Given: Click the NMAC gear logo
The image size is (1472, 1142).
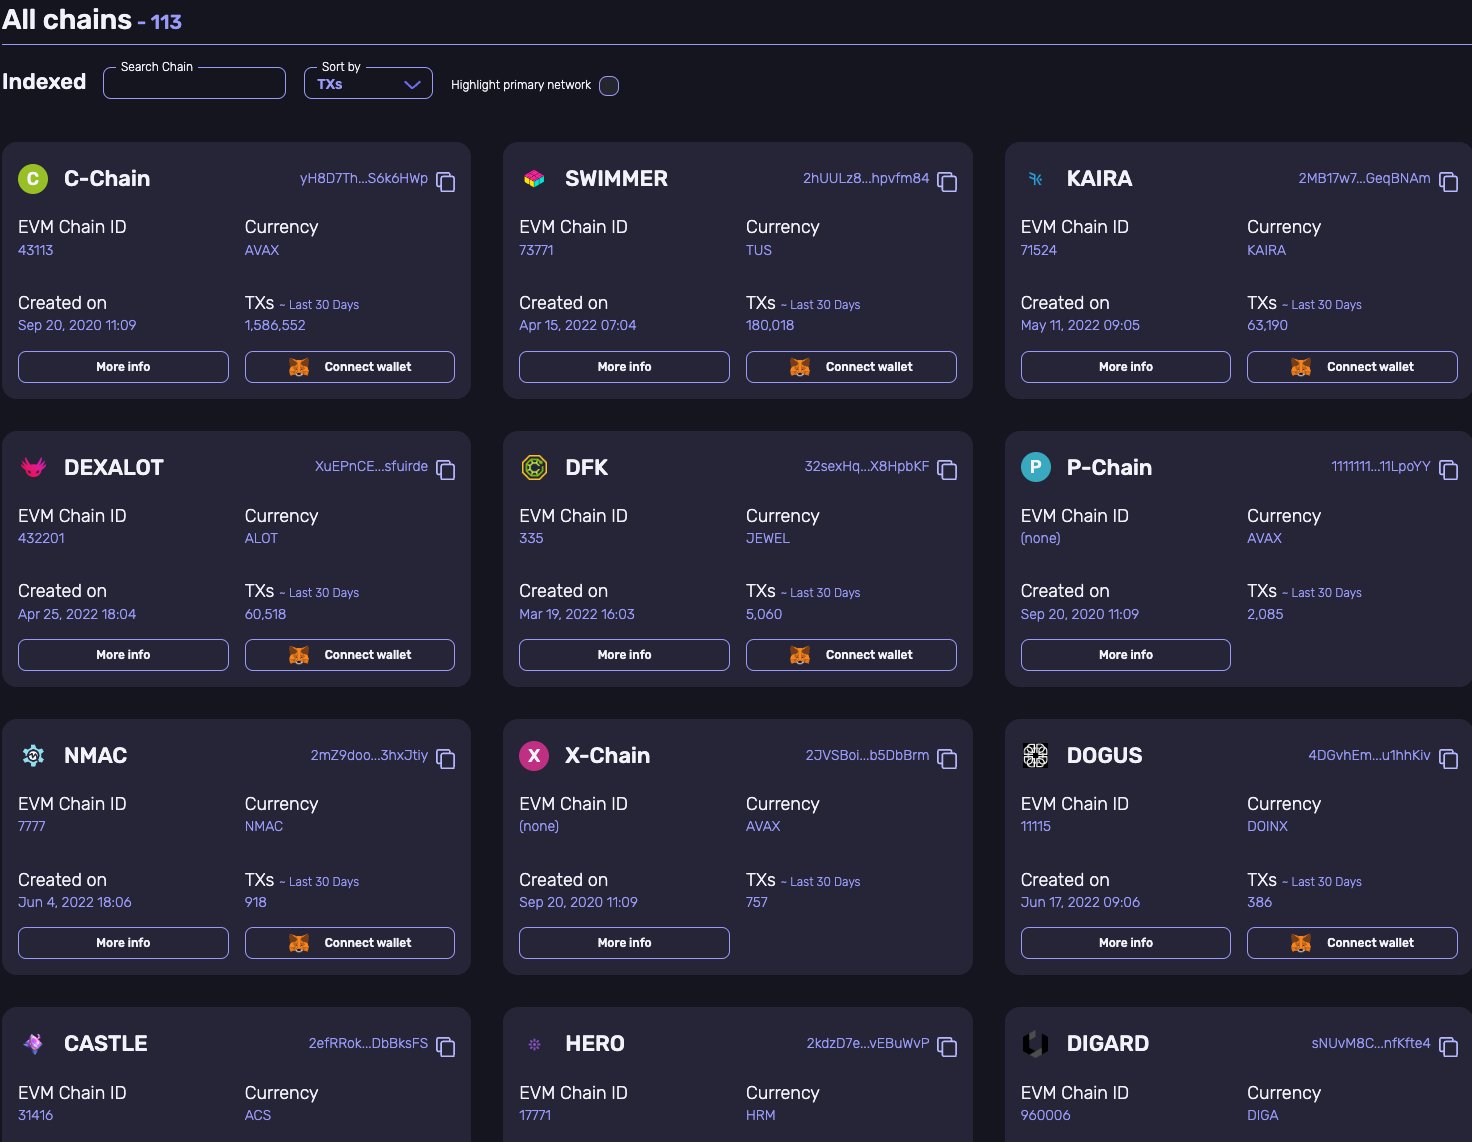Looking at the screenshot, I should click(x=33, y=756).
